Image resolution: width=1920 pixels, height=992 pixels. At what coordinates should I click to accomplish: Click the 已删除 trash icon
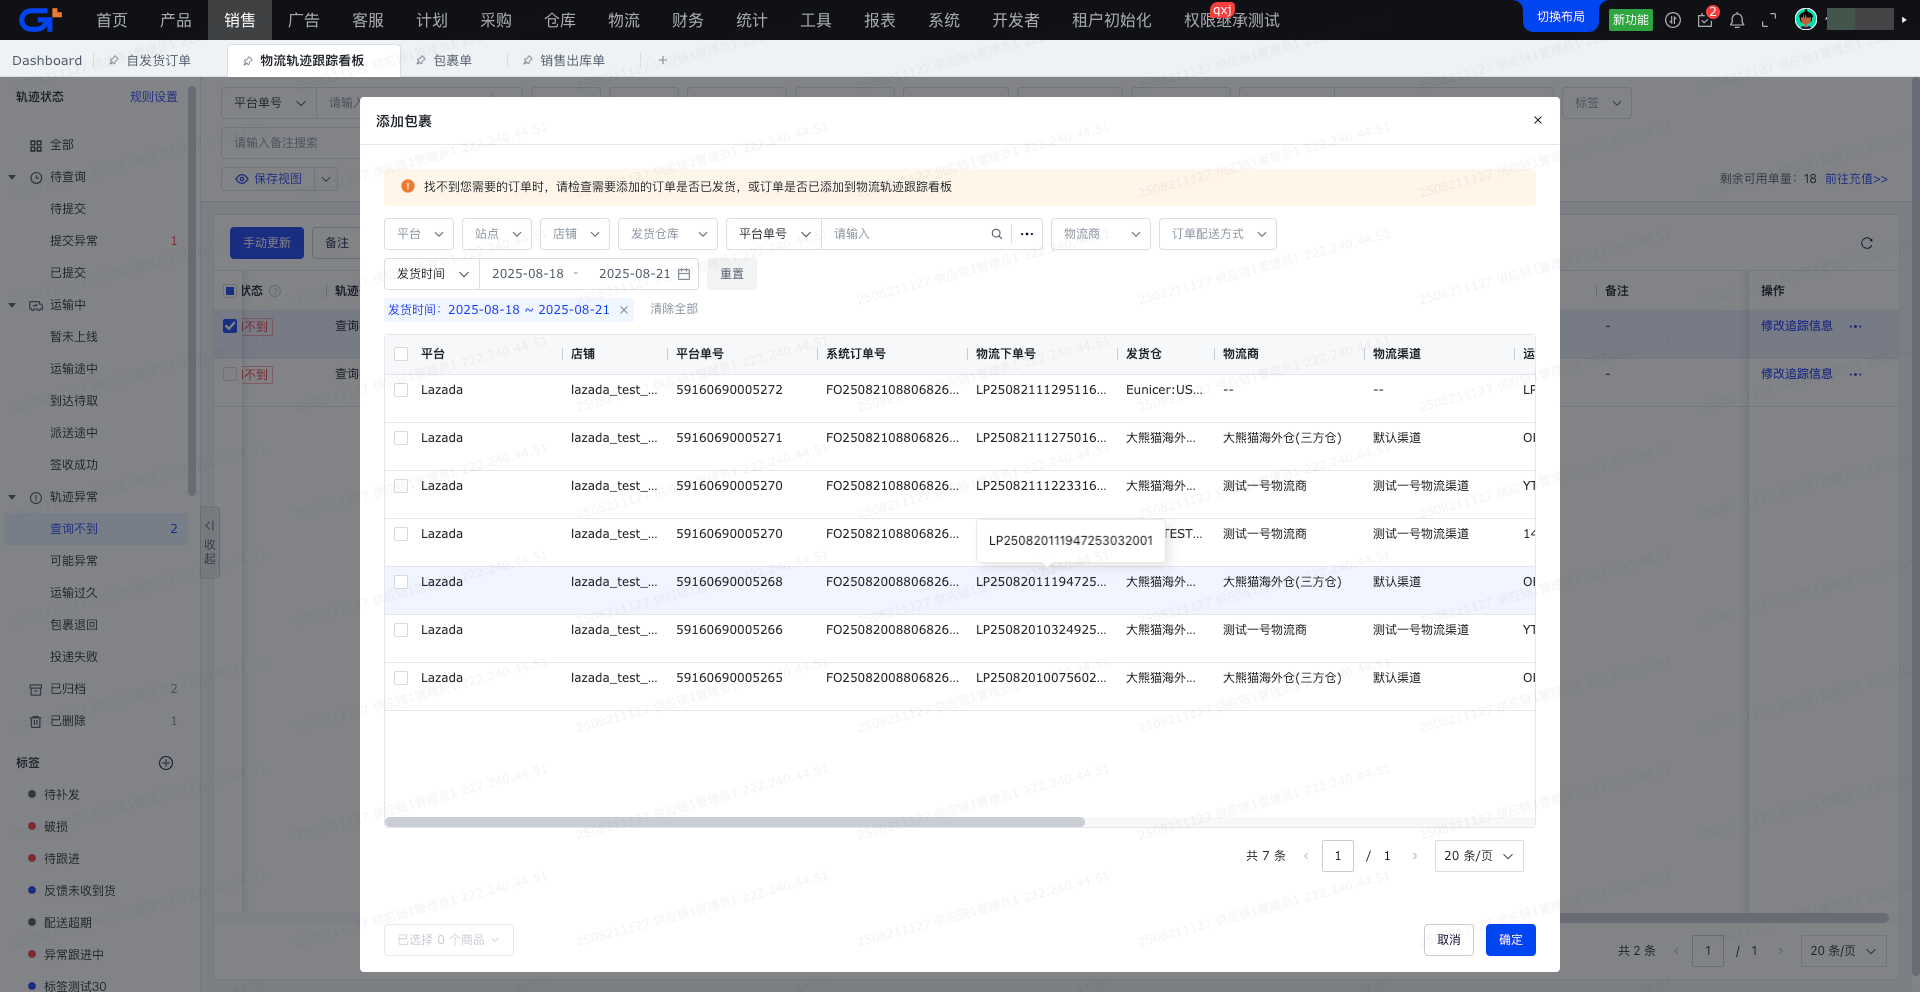[x=36, y=721]
